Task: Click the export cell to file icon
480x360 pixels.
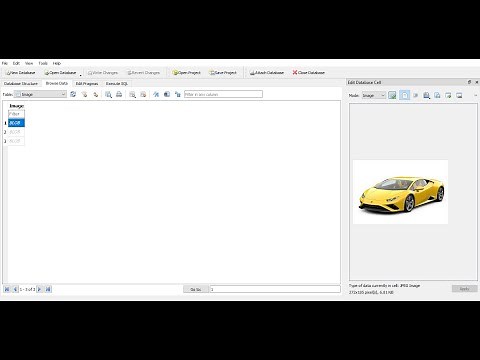Action: pos(459,96)
